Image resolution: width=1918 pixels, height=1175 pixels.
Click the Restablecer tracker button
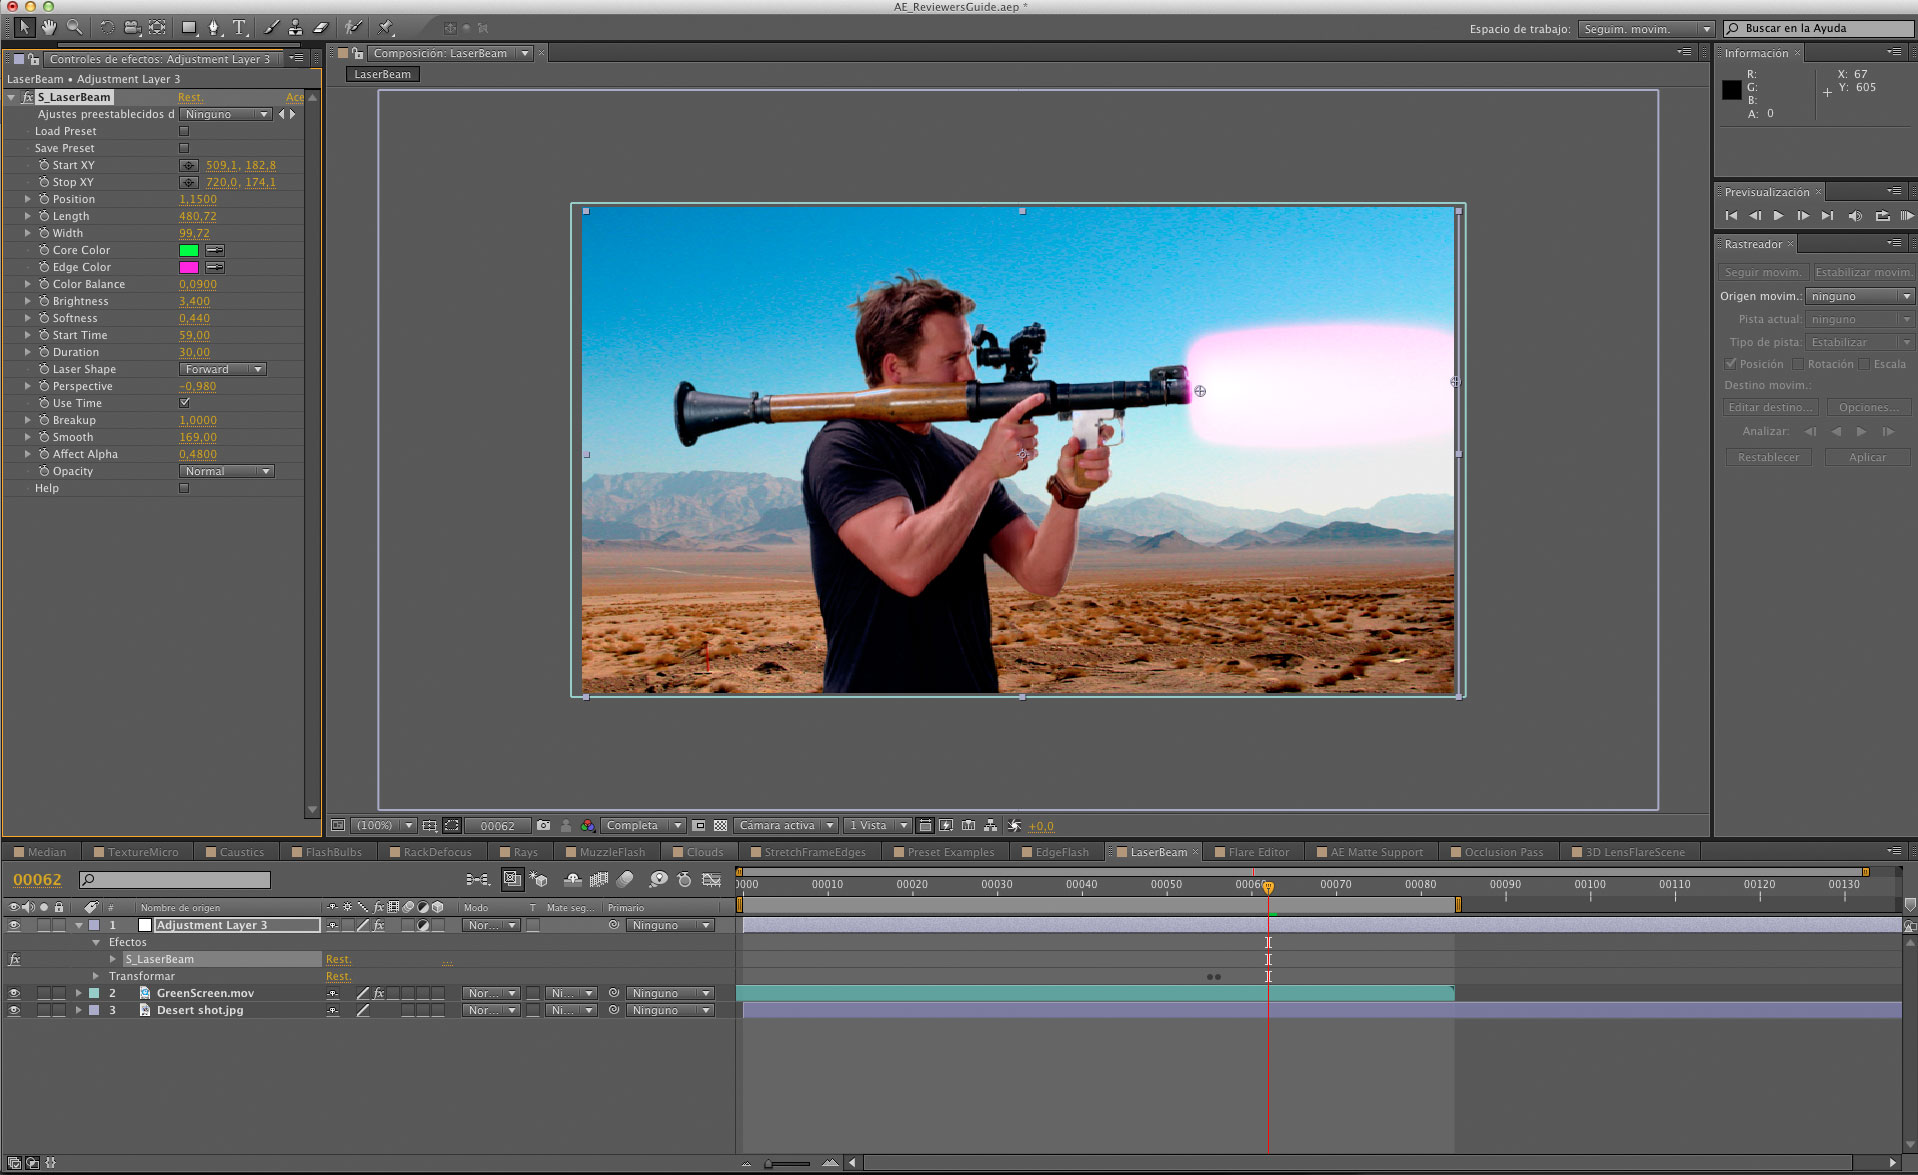(1768, 457)
